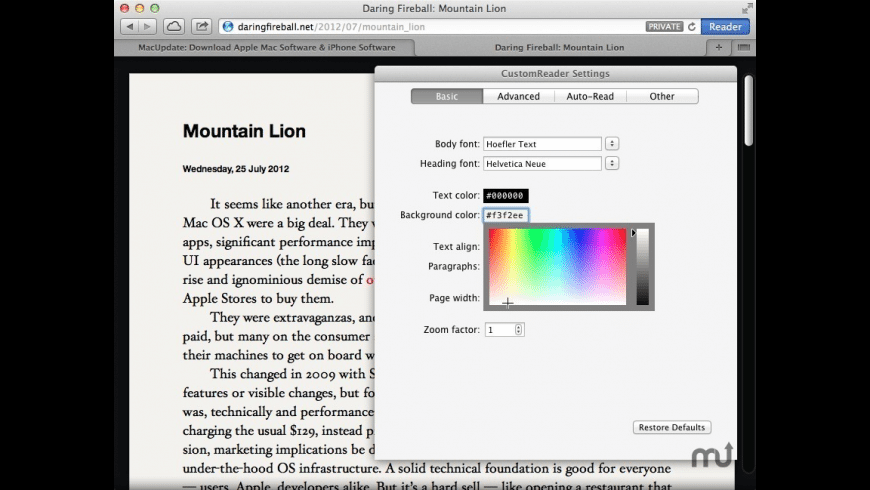The image size is (870, 490).
Task: Click the PRIVATE browsing badge
Action: coord(664,27)
